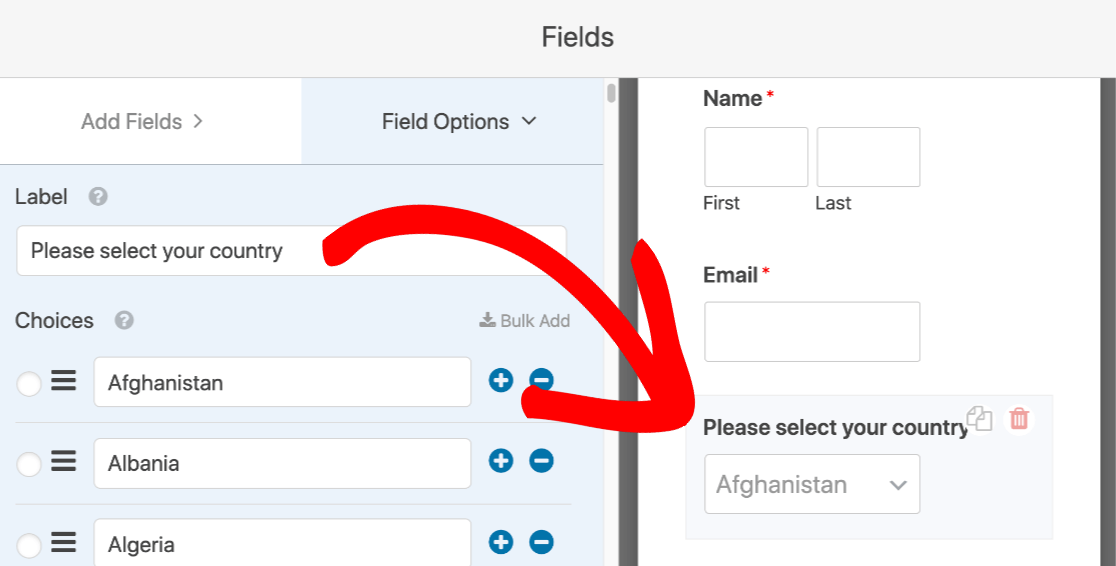
Task: Click the Label help question-mark icon
Action: (x=98, y=197)
